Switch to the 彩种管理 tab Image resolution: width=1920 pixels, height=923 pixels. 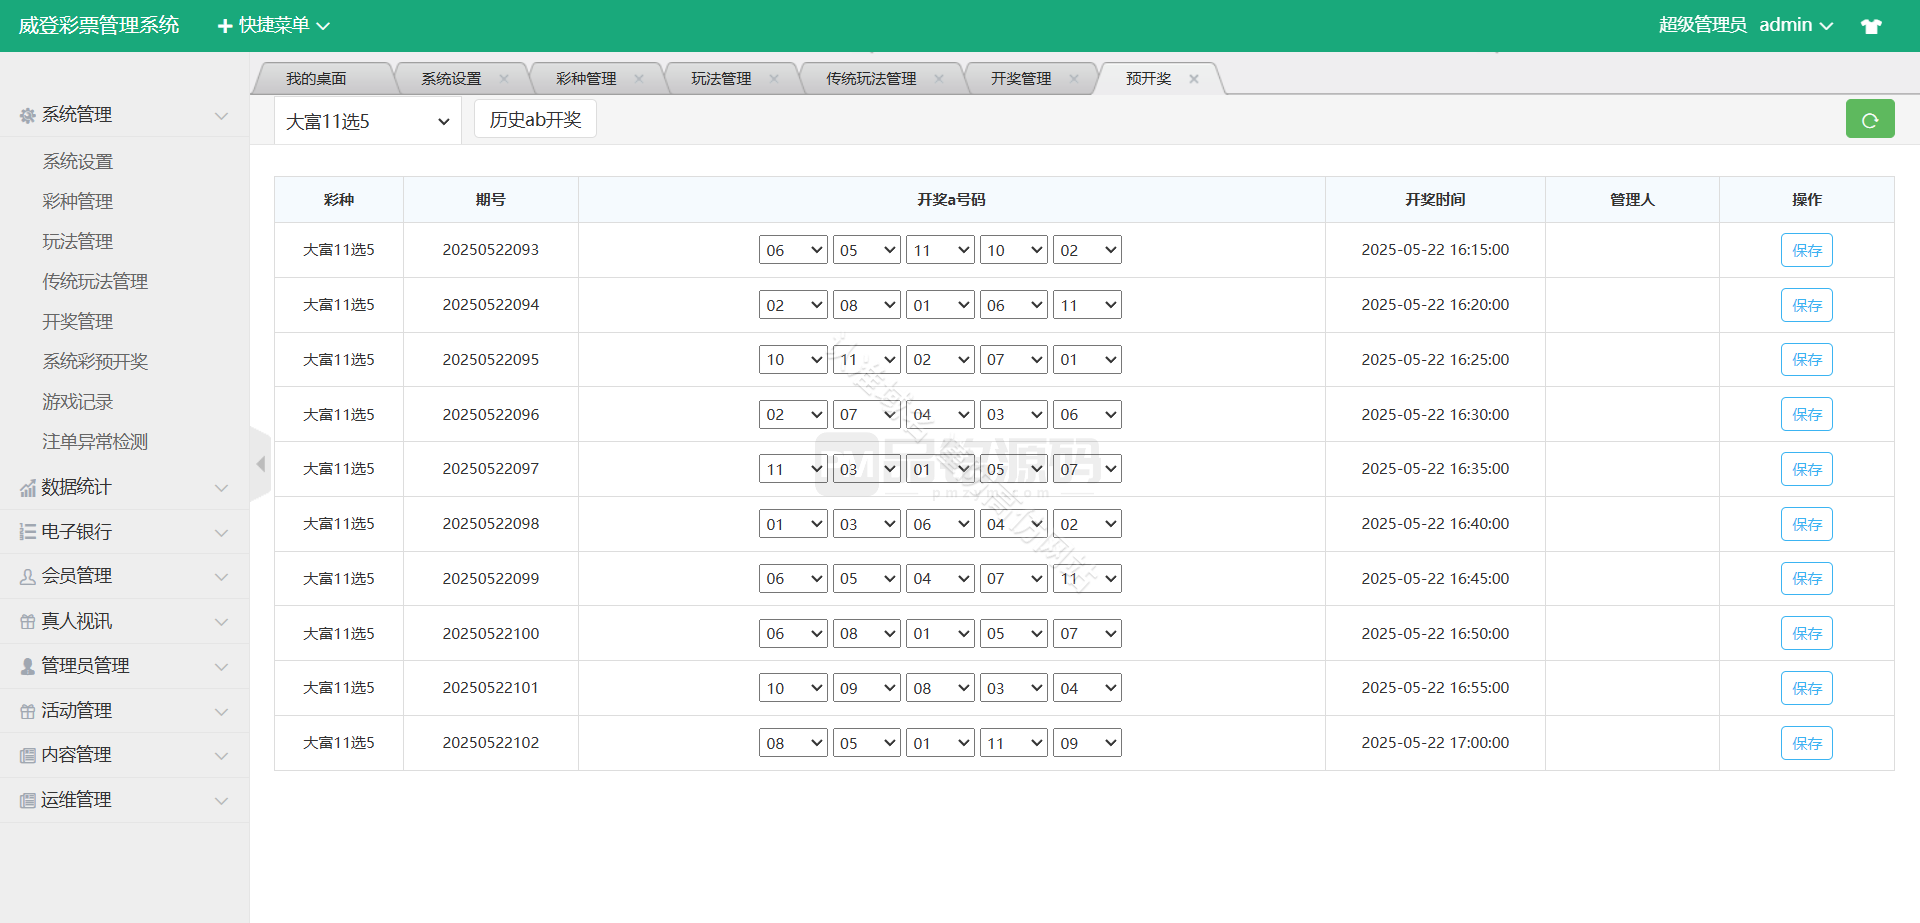click(x=586, y=79)
